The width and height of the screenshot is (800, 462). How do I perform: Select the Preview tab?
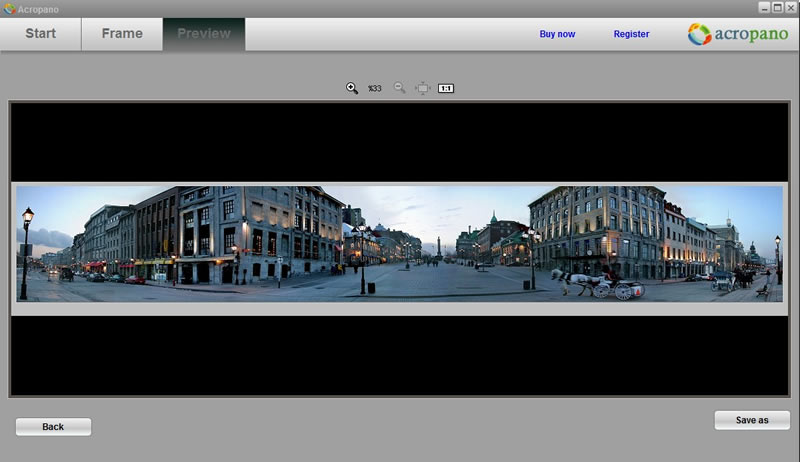coord(204,34)
